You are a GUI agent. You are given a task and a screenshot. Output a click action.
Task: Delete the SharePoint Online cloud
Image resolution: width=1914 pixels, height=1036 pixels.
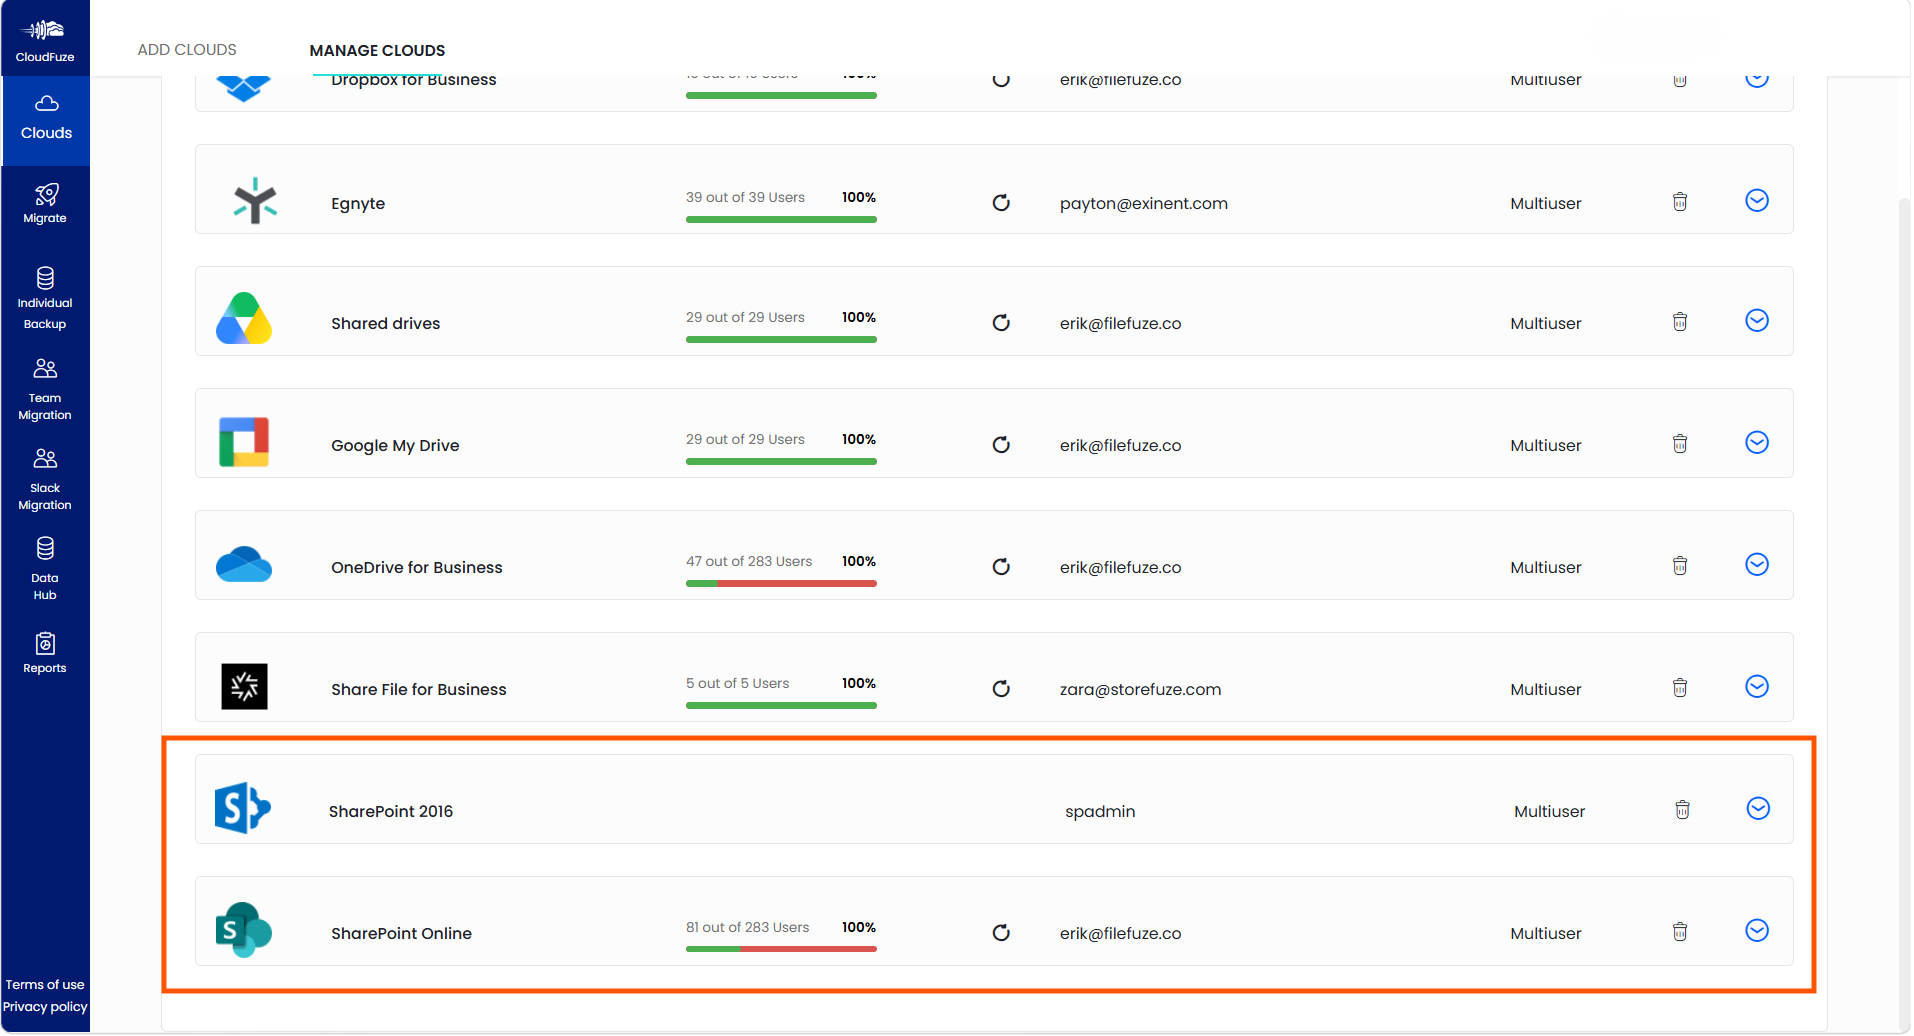coord(1680,932)
